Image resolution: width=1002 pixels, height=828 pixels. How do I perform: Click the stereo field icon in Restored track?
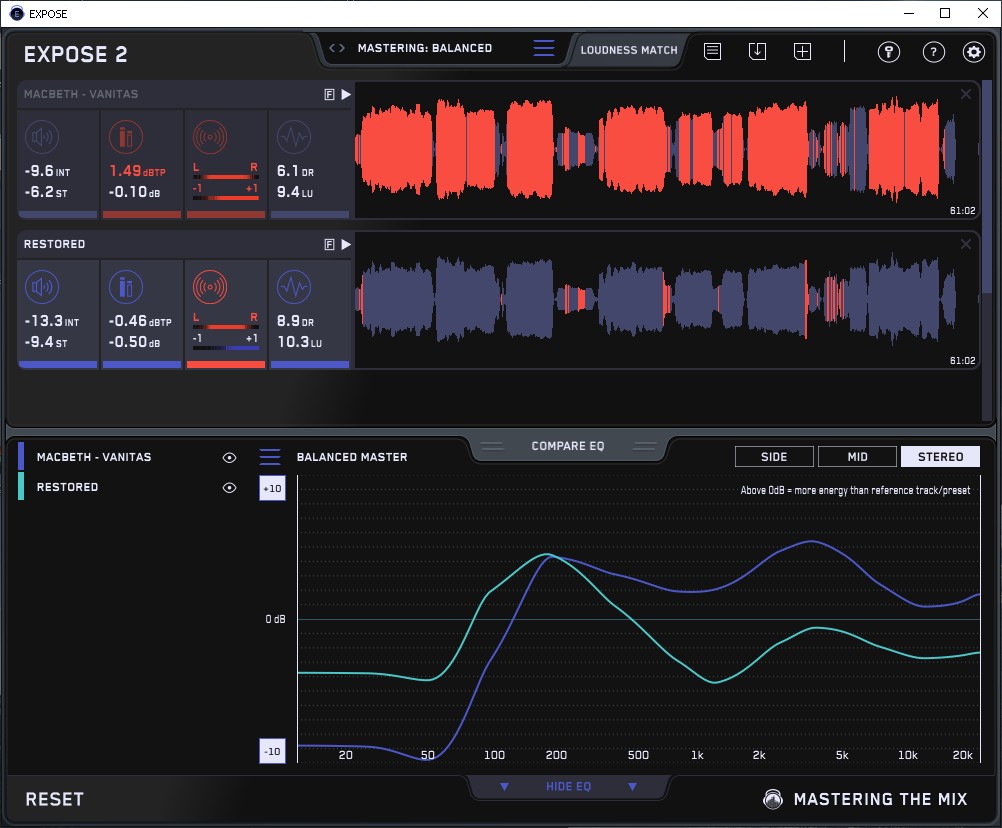click(209, 288)
